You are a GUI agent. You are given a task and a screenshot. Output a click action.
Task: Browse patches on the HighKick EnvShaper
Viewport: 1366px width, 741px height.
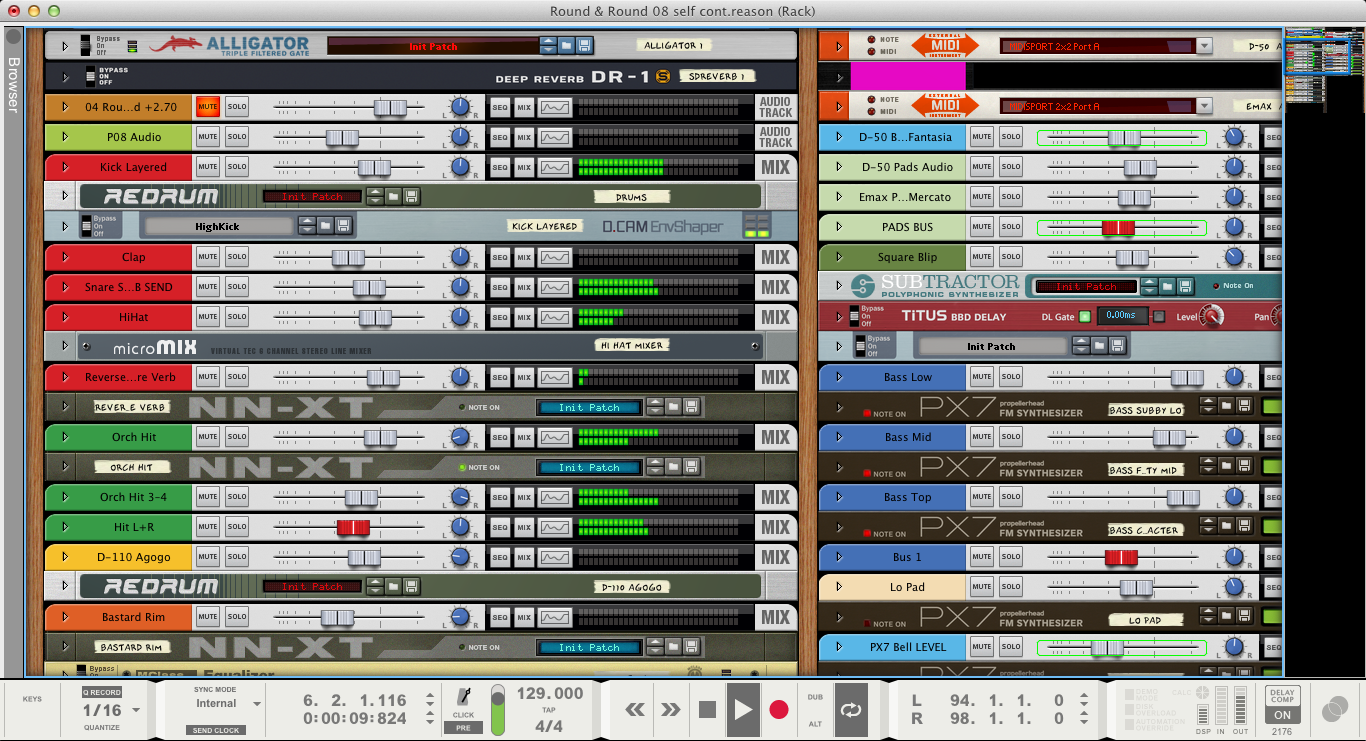[x=326, y=227]
